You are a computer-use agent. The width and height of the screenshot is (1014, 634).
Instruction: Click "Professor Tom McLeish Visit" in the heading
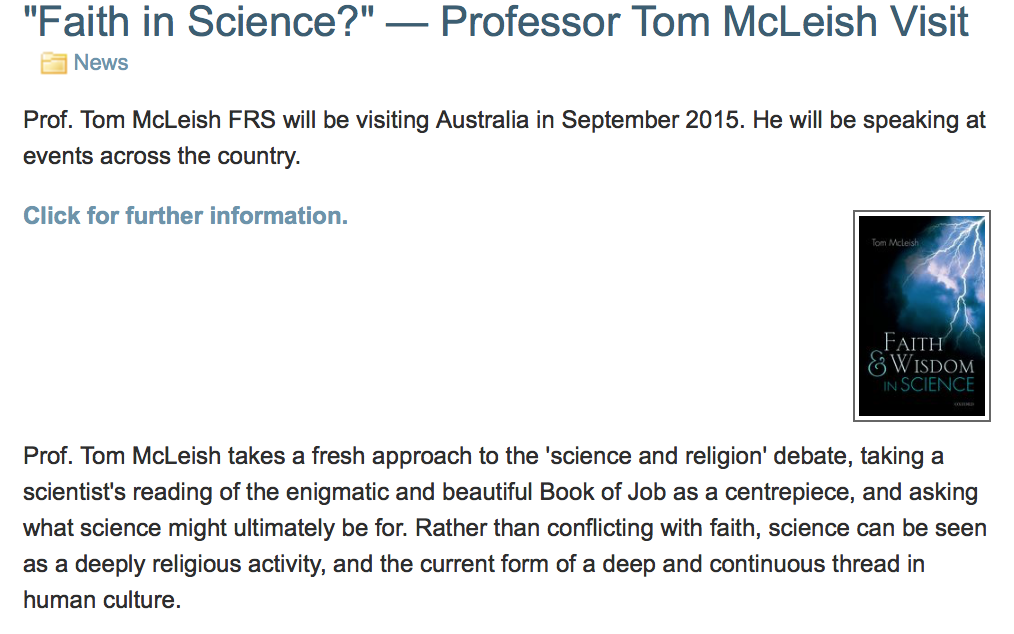coord(704,22)
